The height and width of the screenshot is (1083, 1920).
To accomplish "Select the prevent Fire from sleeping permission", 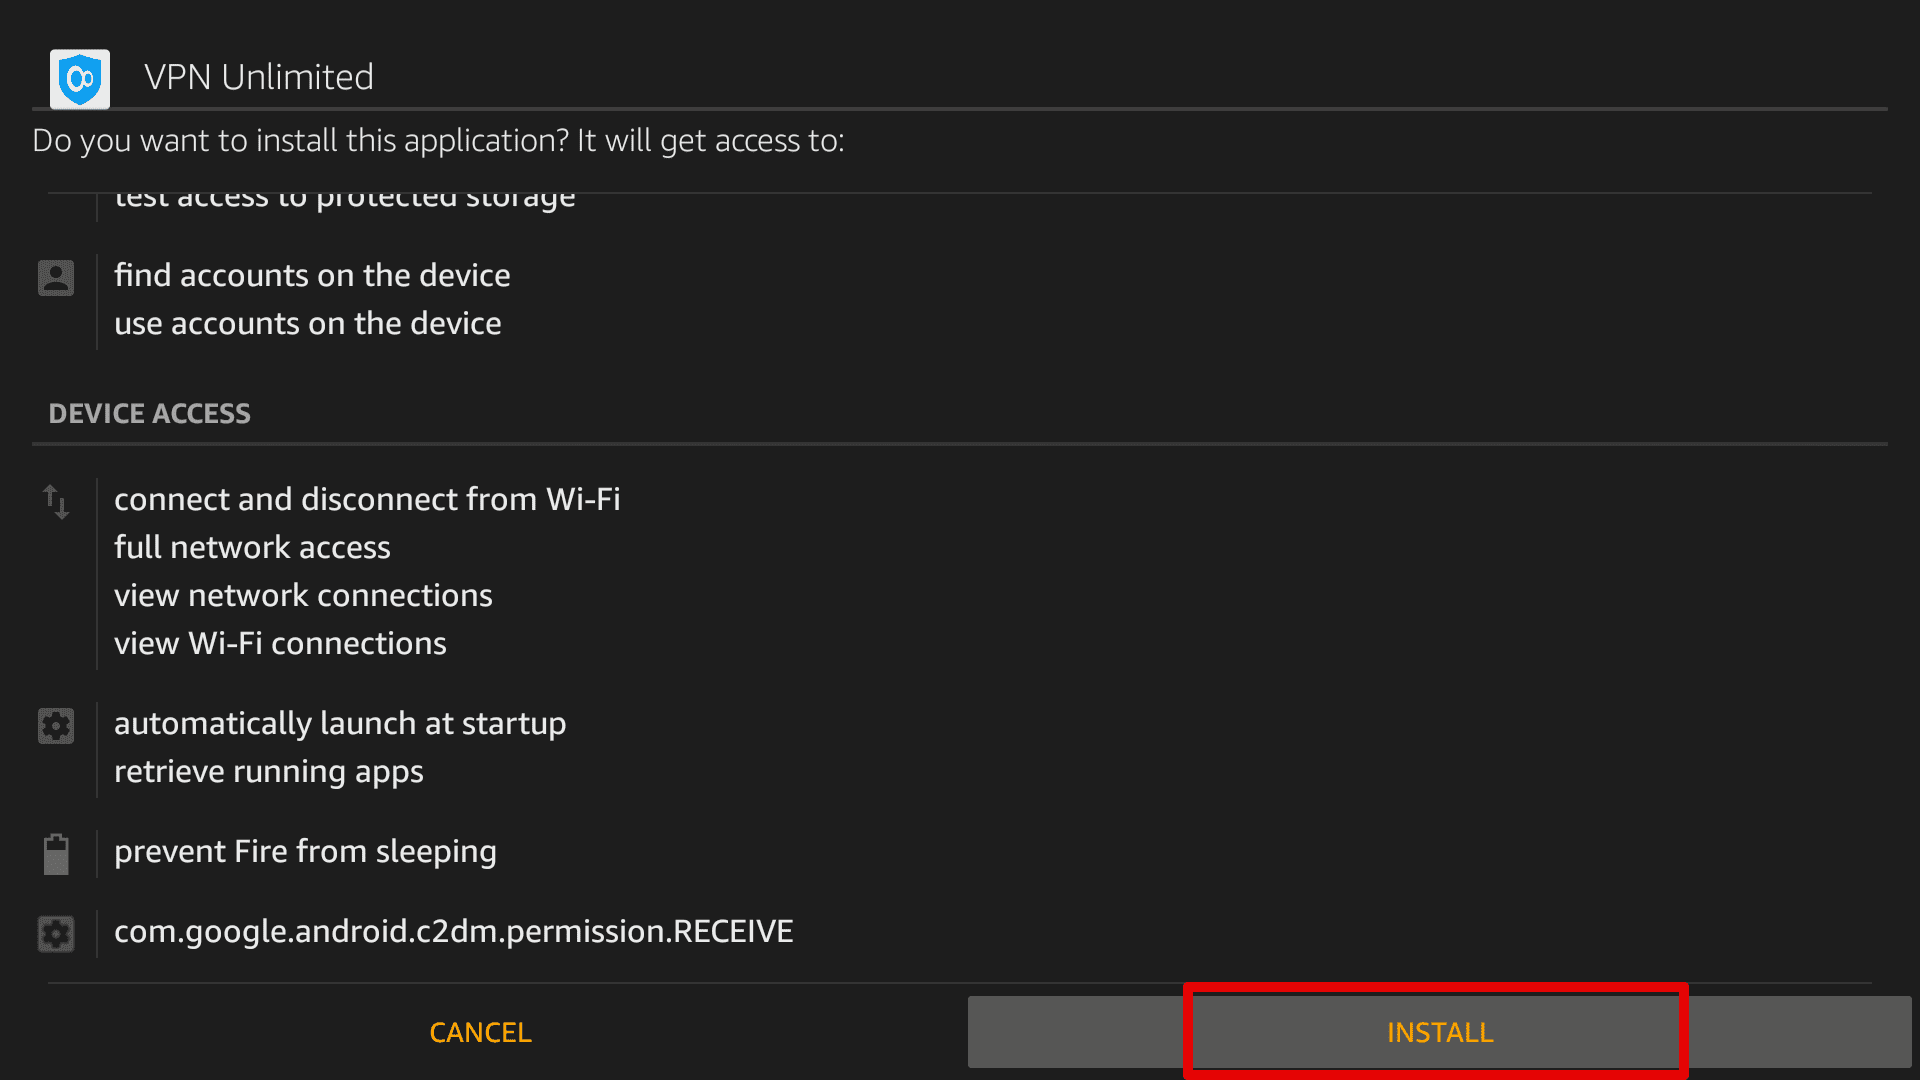I will (305, 851).
